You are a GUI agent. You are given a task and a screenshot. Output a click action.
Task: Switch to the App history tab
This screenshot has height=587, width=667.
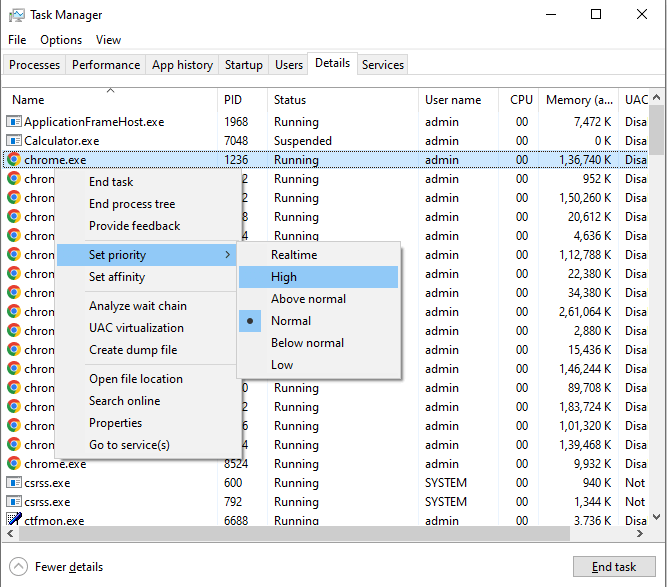click(182, 65)
